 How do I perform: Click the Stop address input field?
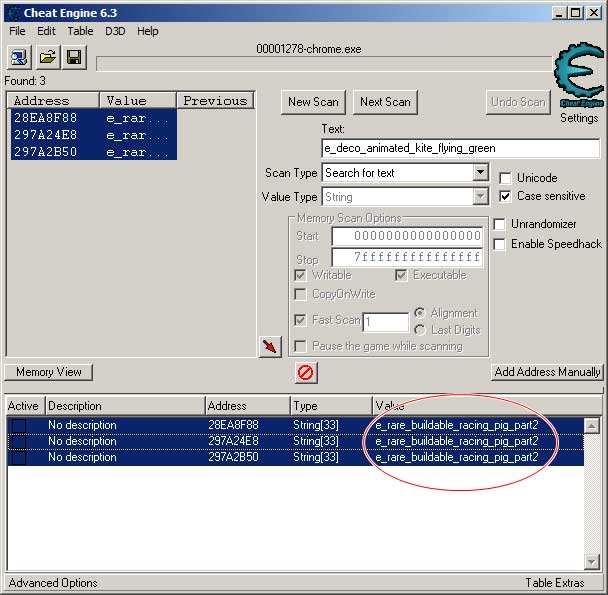[x=407, y=257]
